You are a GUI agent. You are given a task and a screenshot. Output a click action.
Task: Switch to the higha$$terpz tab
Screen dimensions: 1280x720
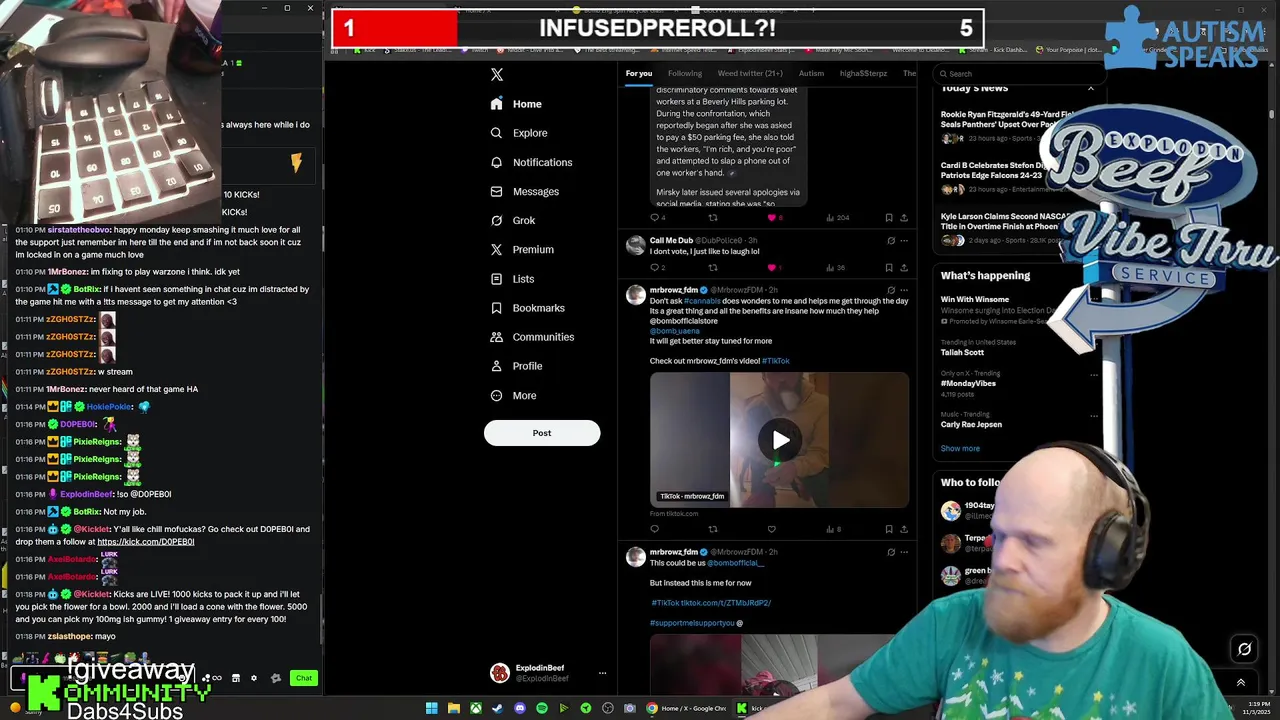click(x=863, y=73)
